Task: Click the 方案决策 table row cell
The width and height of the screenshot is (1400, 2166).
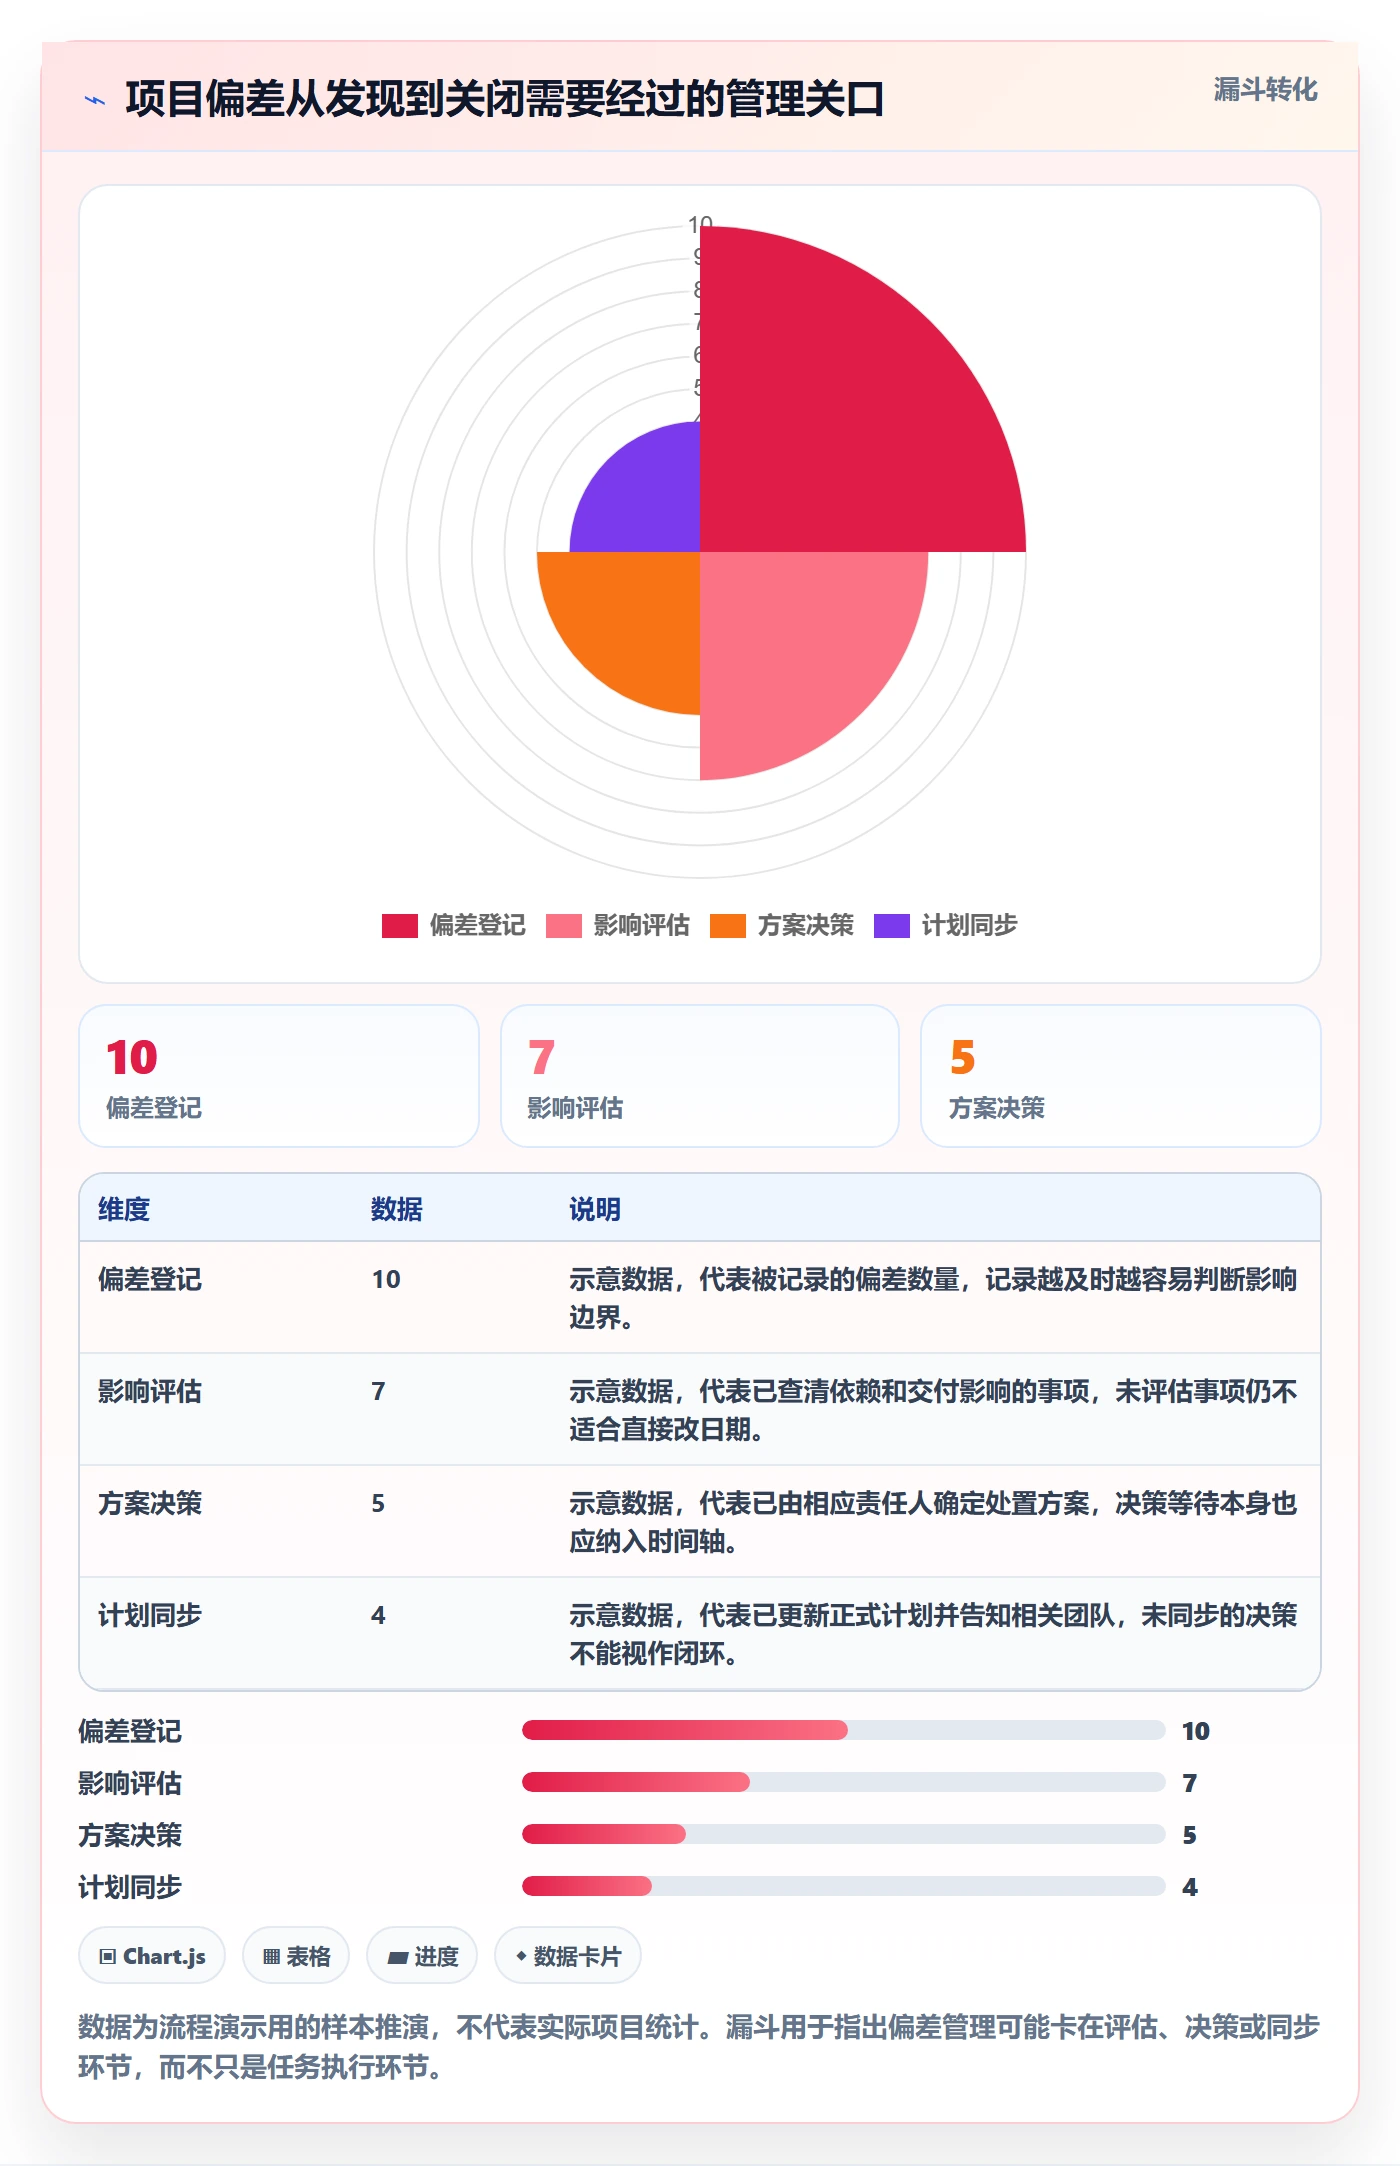Action: tap(150, 1503)
